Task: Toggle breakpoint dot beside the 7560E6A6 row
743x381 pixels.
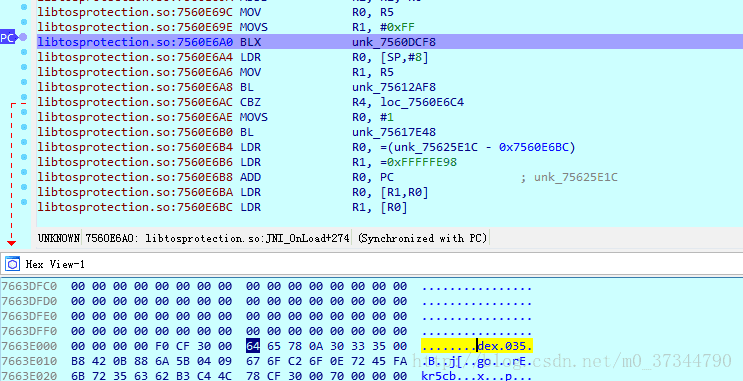Action: (24, 68)
